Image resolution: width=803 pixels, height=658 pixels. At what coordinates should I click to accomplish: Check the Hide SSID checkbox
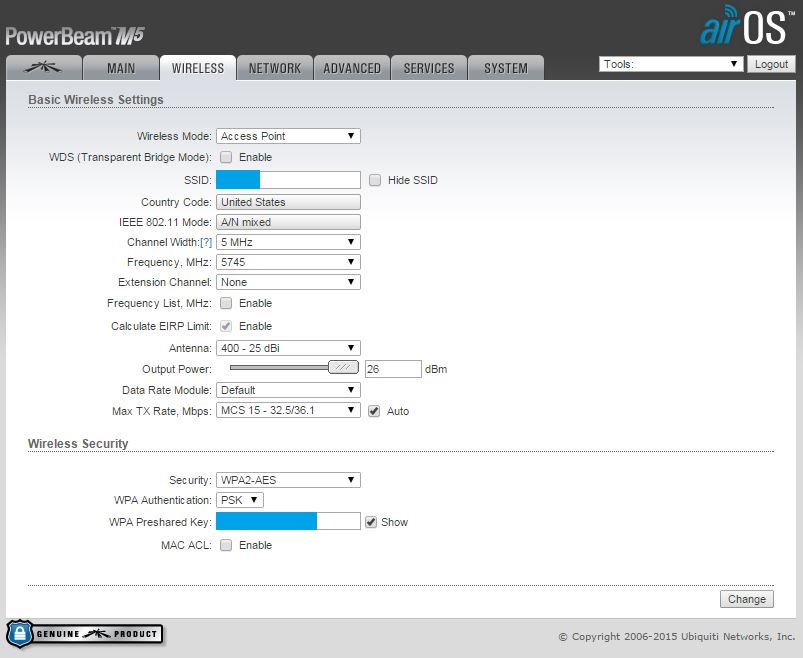coord(375,180)
